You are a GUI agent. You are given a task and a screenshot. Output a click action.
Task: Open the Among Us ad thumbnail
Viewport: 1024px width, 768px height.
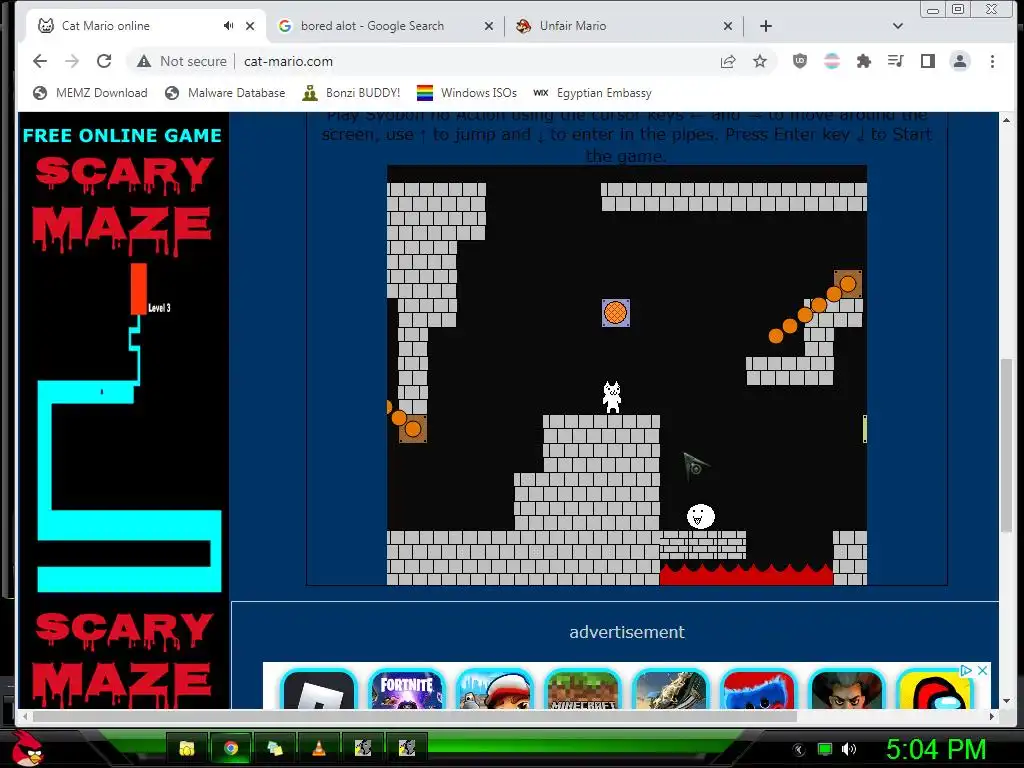935,689
